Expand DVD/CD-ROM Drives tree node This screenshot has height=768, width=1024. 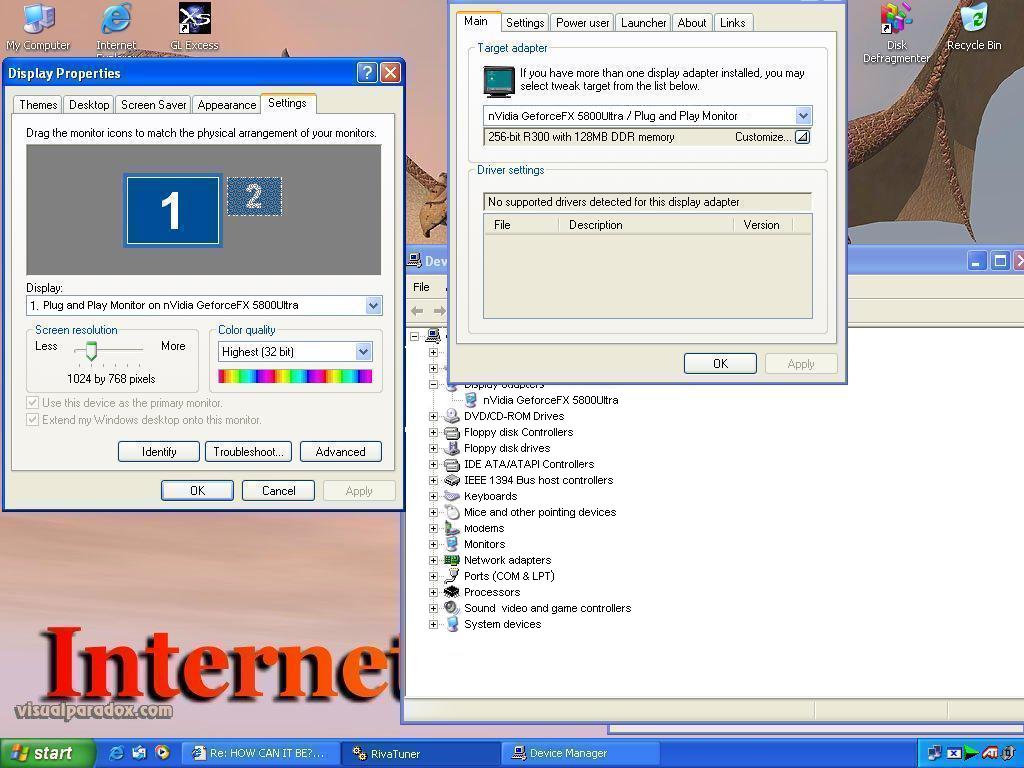click(x=433, y=416)
